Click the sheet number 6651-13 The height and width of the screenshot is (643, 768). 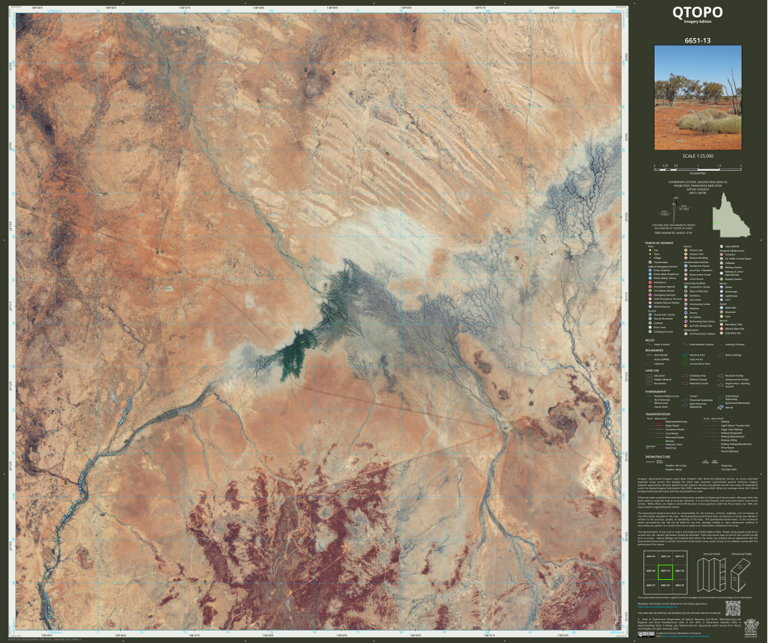(697, 41)
